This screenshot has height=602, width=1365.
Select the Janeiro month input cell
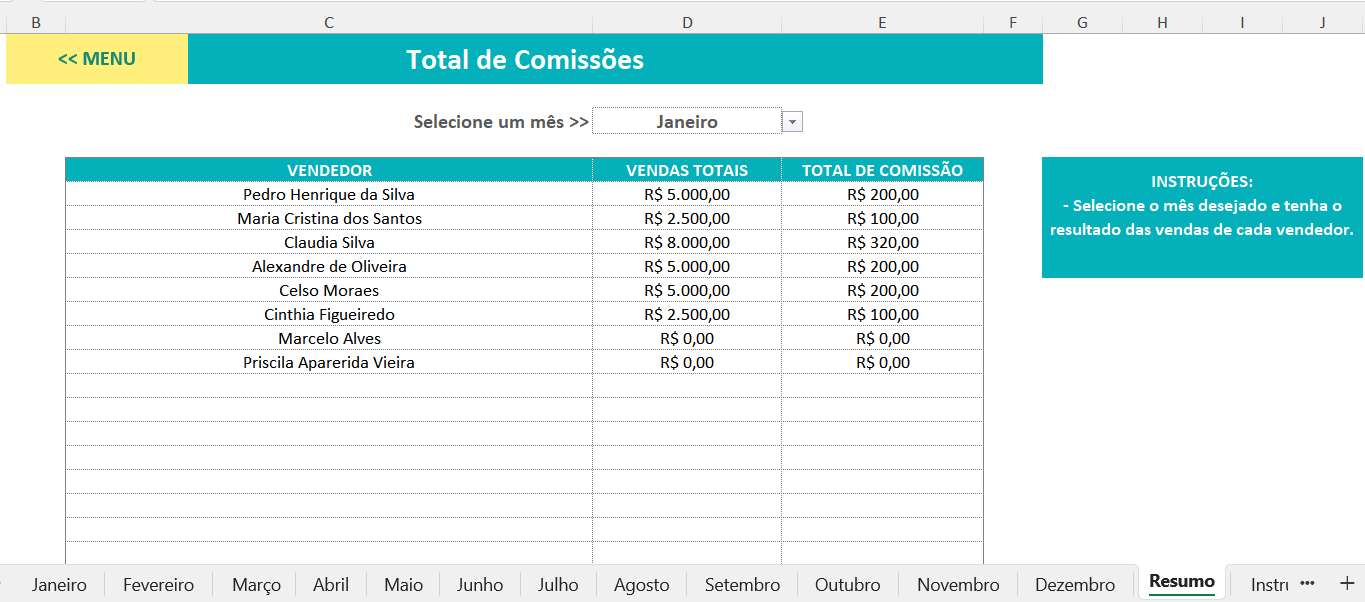tap(687, 122)
